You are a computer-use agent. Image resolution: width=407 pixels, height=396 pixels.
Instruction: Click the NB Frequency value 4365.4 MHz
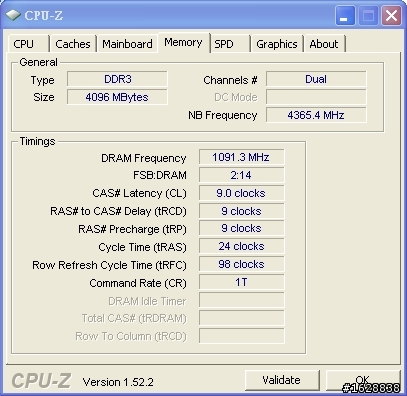click(316, 115)
